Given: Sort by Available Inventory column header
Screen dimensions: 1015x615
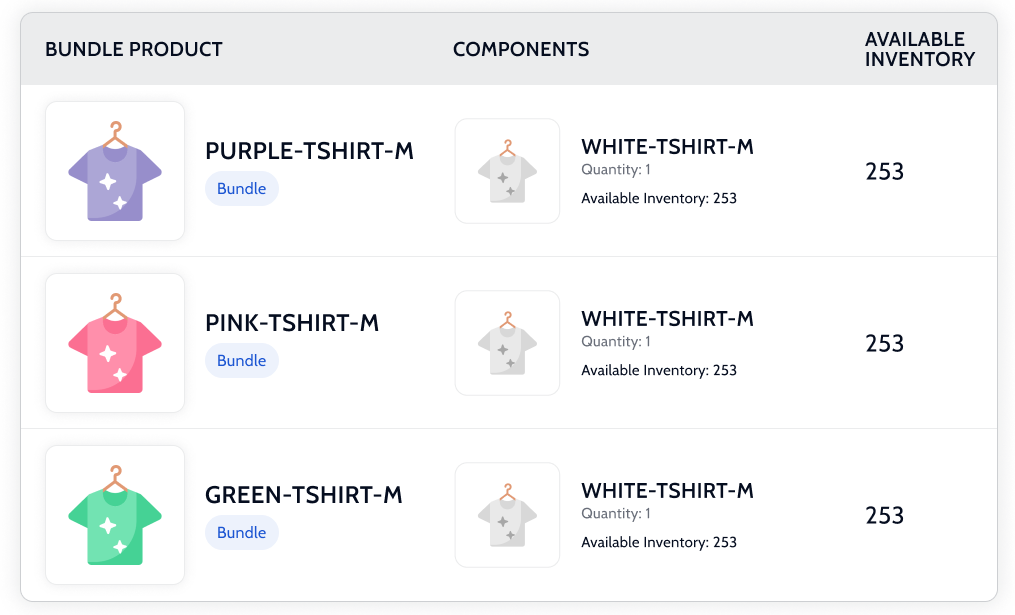Looking at the screenshot, I should 920,49.
